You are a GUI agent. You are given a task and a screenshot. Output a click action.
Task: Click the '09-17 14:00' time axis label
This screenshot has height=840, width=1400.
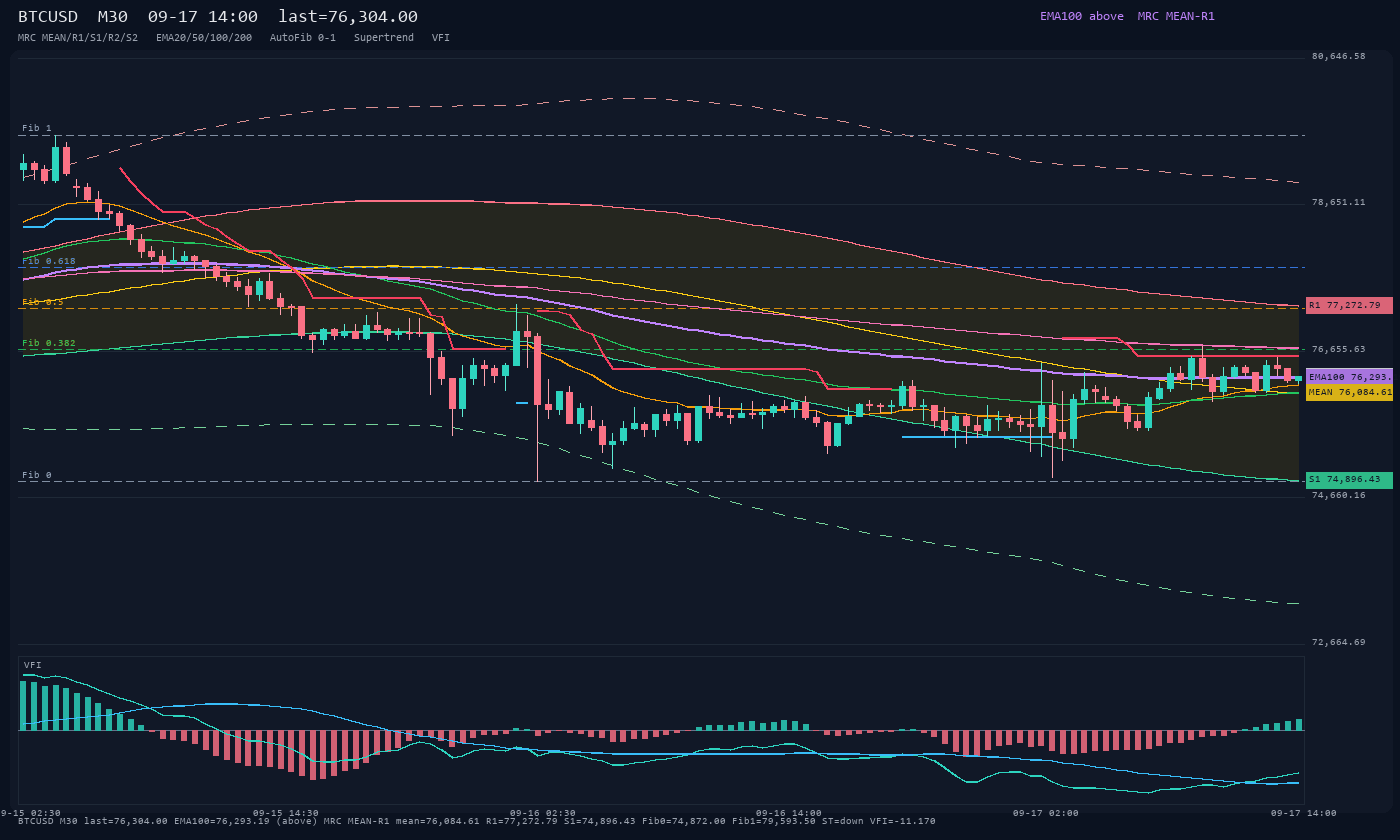click(x=1304, y=813)
